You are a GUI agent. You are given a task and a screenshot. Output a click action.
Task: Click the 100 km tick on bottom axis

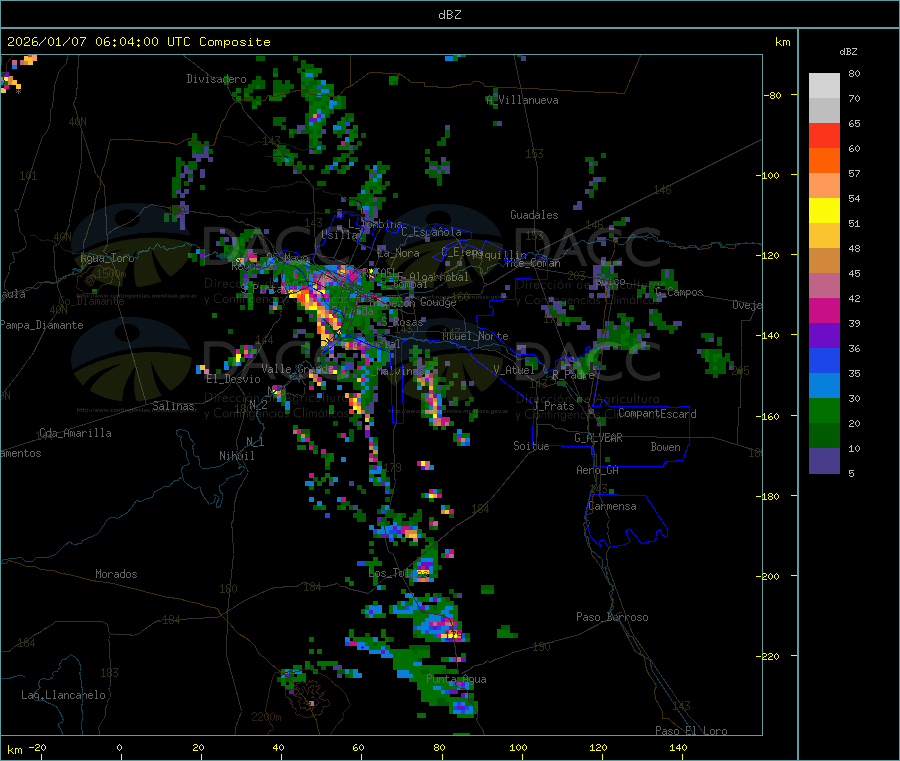coord(518,748)
